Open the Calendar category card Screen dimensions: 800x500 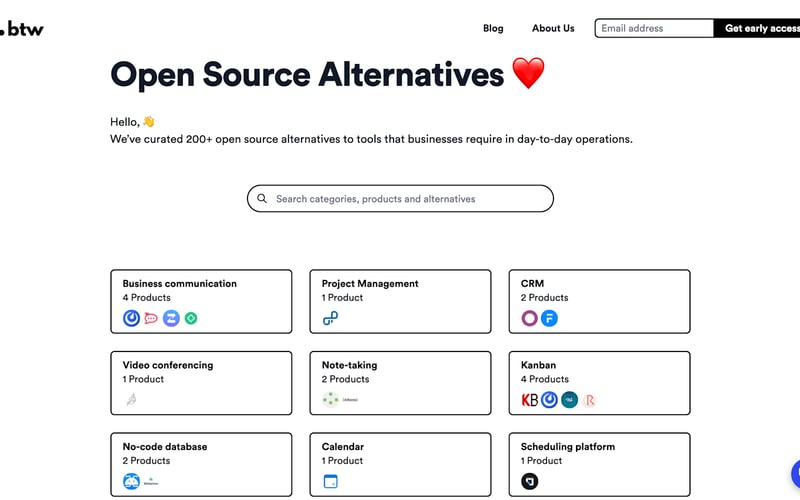pos(401,465)
